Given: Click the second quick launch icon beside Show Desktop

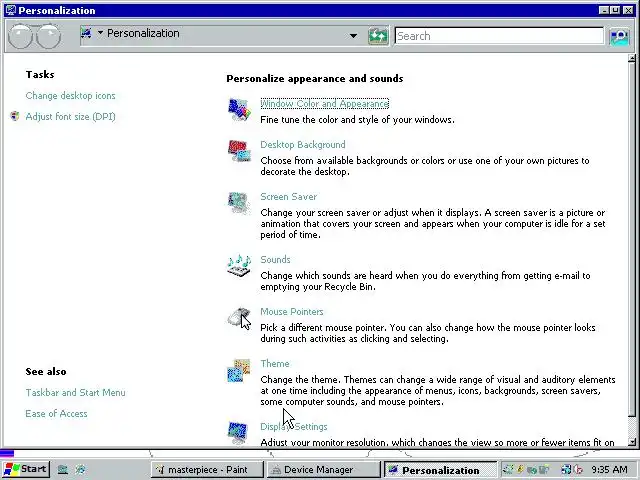Looking at the screenshot, I should tap(80, 469).
